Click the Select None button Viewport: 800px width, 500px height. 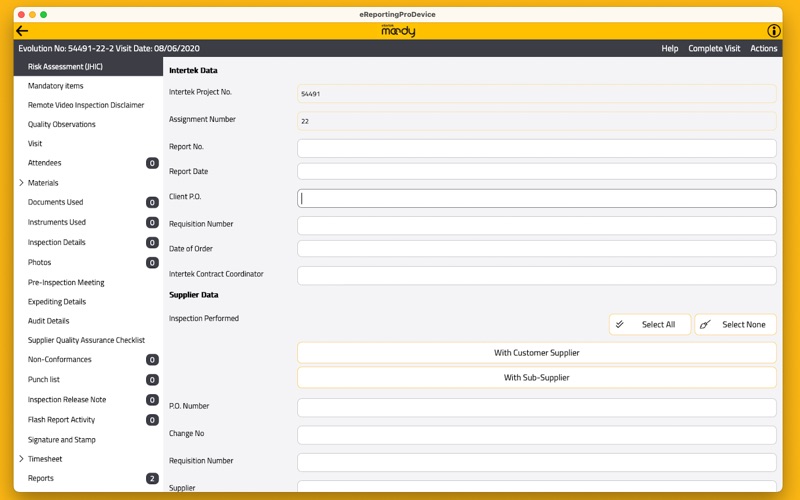point(735,324)
